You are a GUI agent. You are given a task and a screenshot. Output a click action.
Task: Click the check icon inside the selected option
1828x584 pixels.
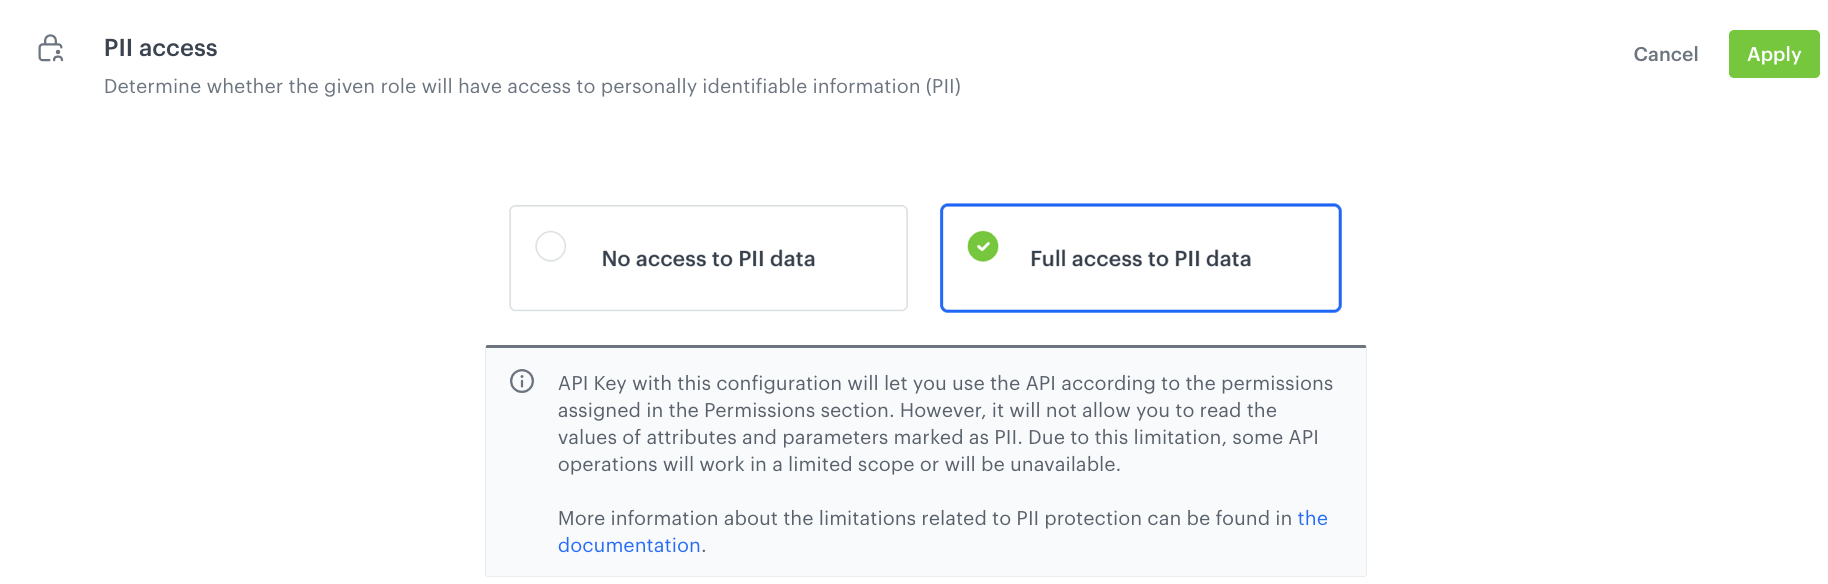(982, 246)
